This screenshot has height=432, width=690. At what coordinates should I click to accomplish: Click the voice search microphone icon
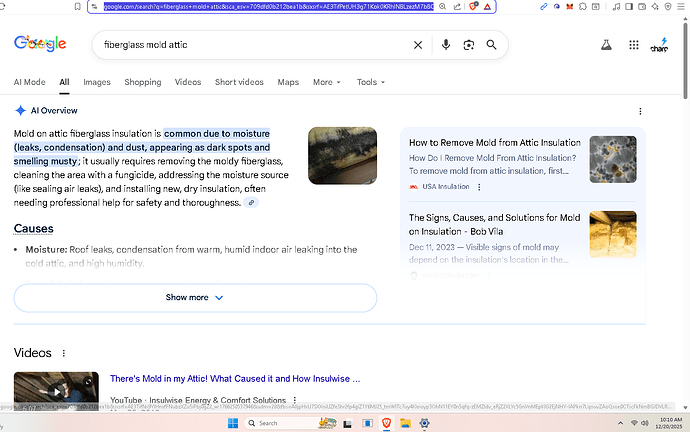point(444,45)
